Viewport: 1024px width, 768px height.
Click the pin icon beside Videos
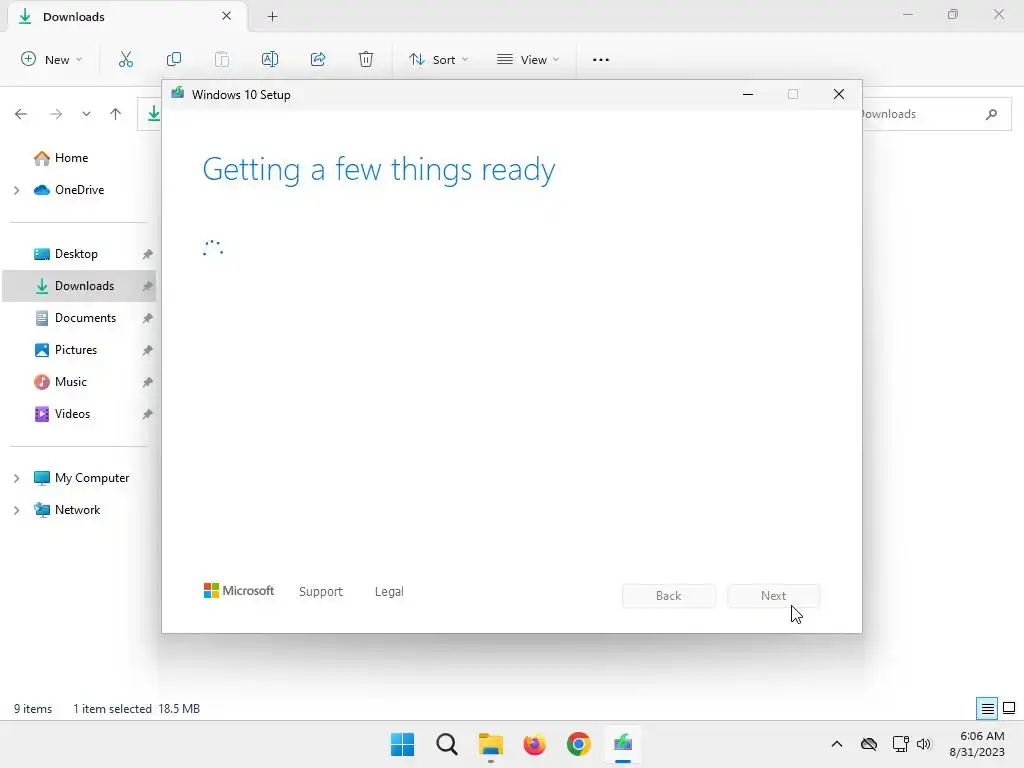pos(148,414)
